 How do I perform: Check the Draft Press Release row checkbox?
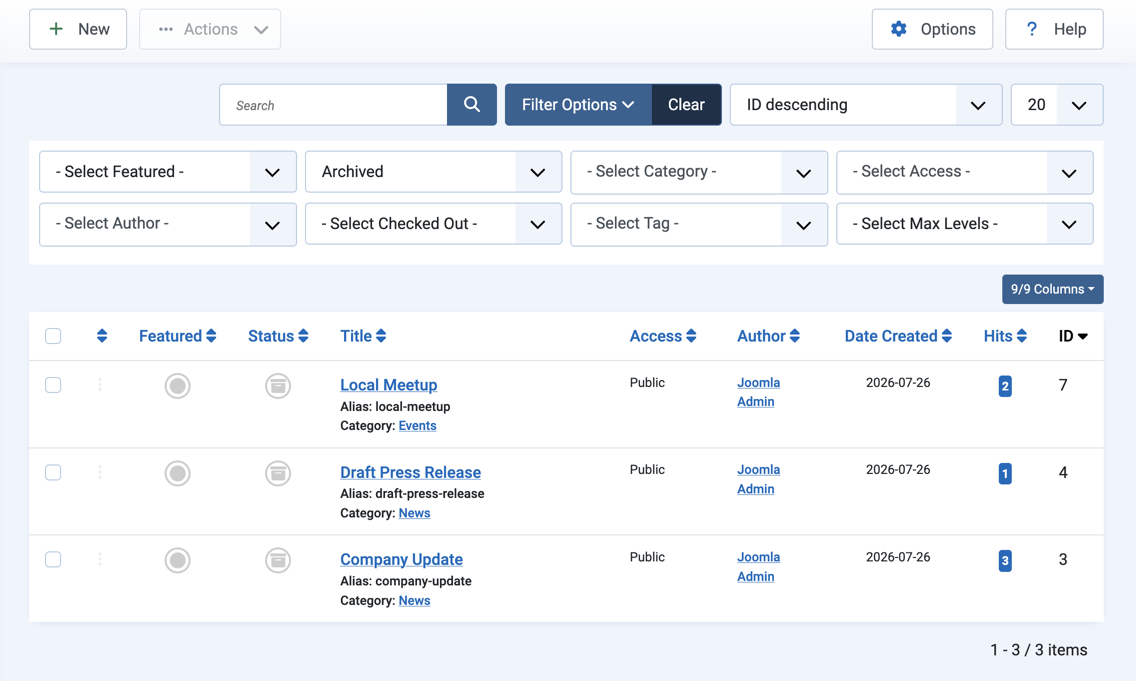click(53, 473)
